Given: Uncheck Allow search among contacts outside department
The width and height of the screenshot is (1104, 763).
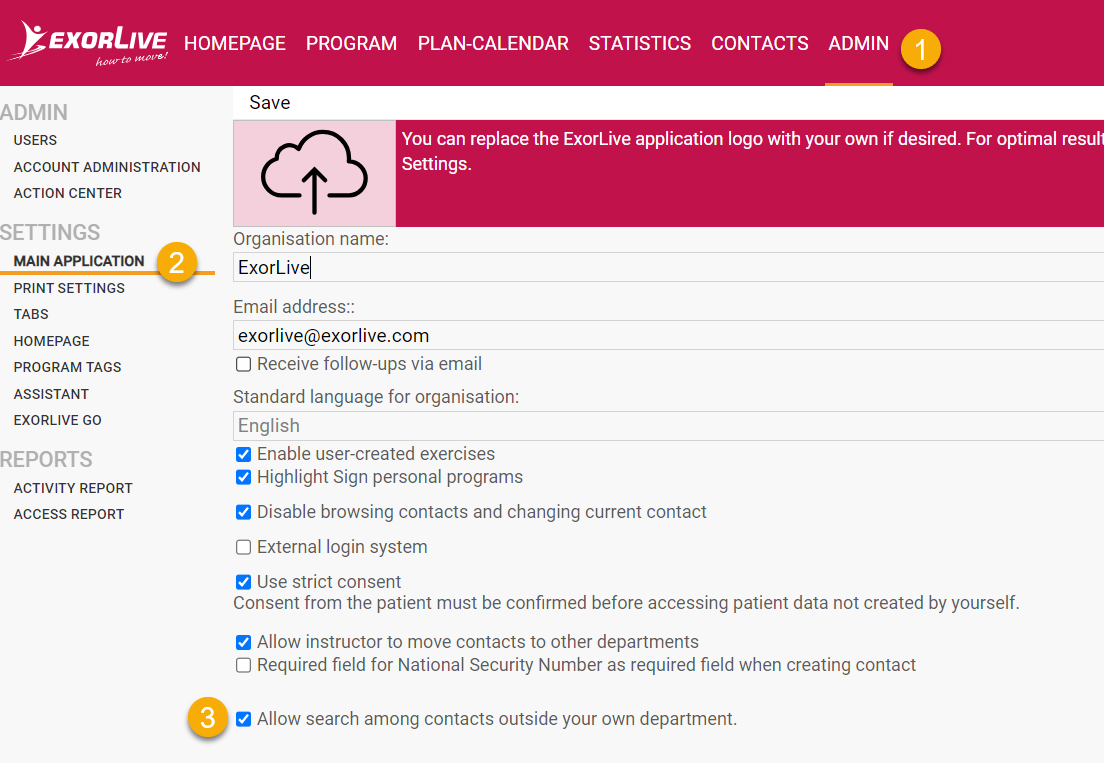Looking at the screenshot, I should pyautogui.click(x=243, y=718).
